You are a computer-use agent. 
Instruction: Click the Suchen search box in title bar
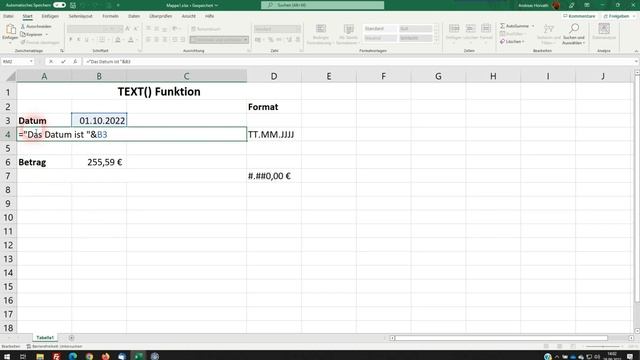[322, 5]
